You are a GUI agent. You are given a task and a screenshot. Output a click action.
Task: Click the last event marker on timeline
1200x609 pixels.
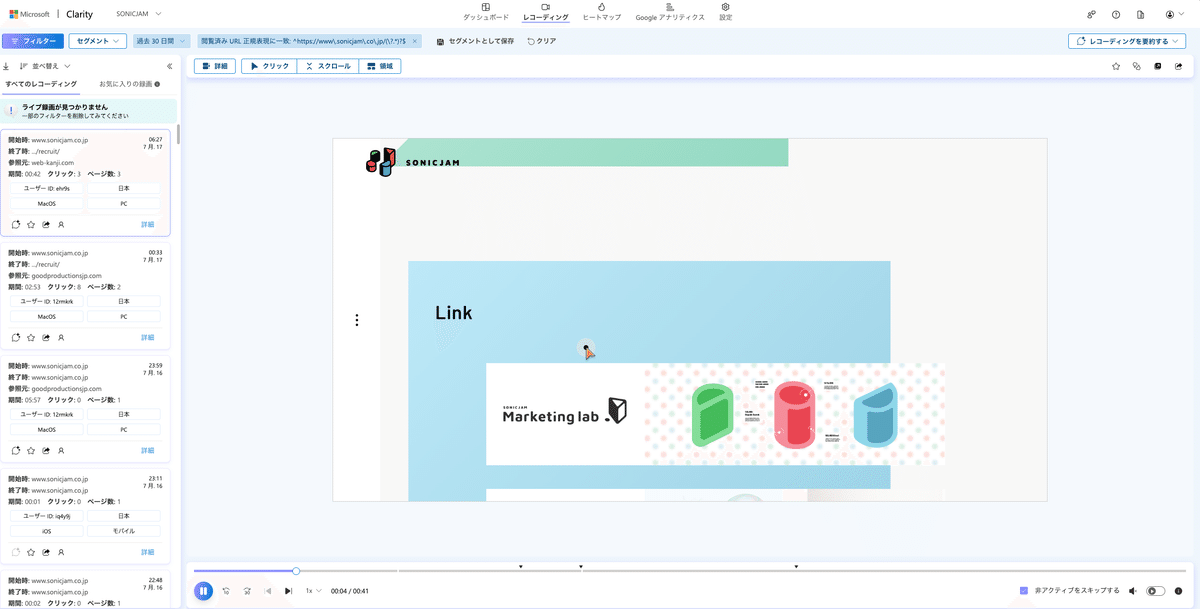point(796,567)
